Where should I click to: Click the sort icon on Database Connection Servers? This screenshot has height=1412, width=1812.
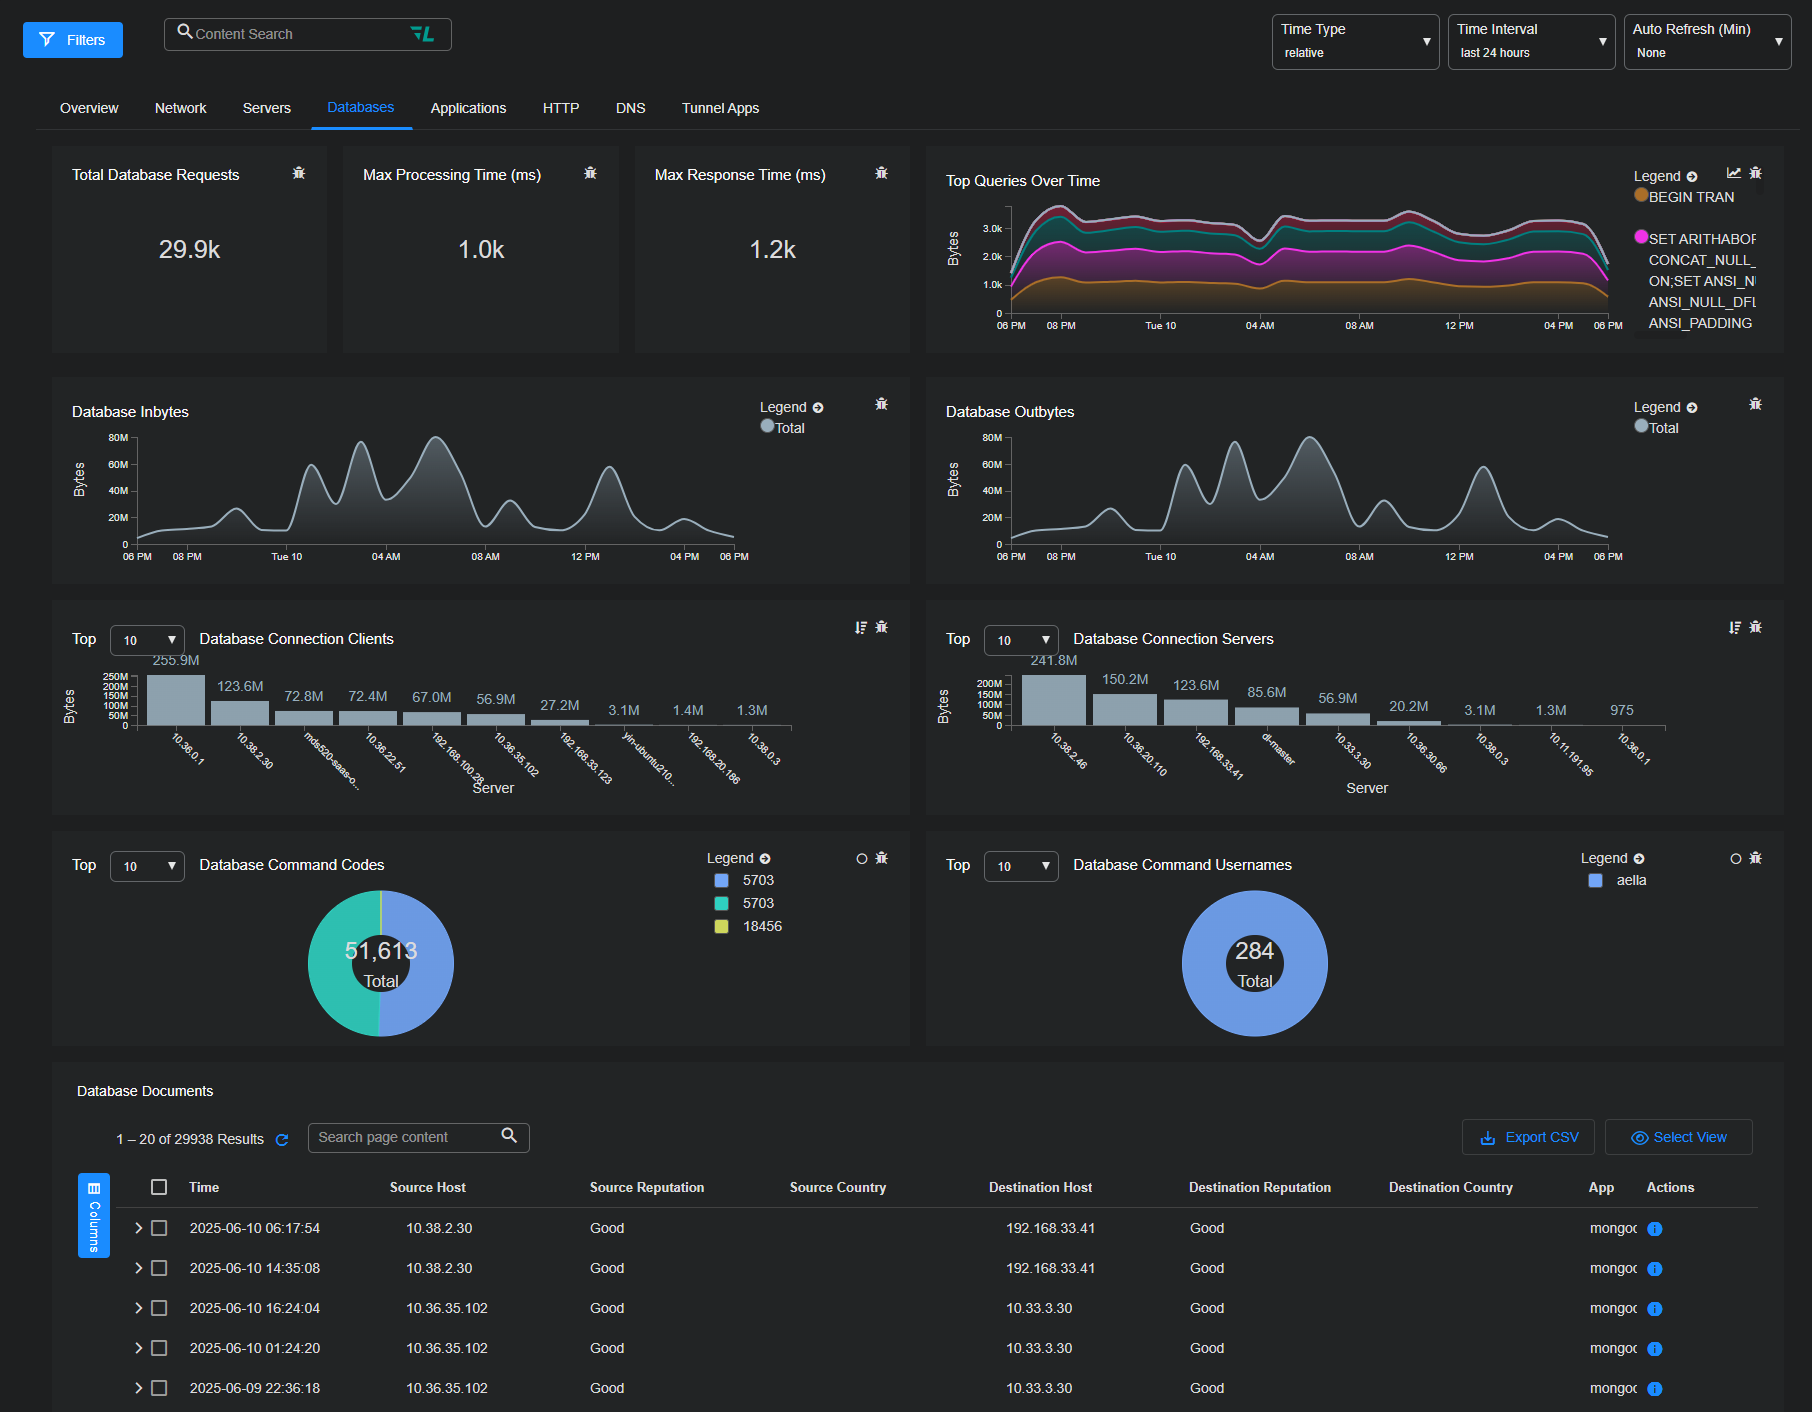coord(1734,627)
